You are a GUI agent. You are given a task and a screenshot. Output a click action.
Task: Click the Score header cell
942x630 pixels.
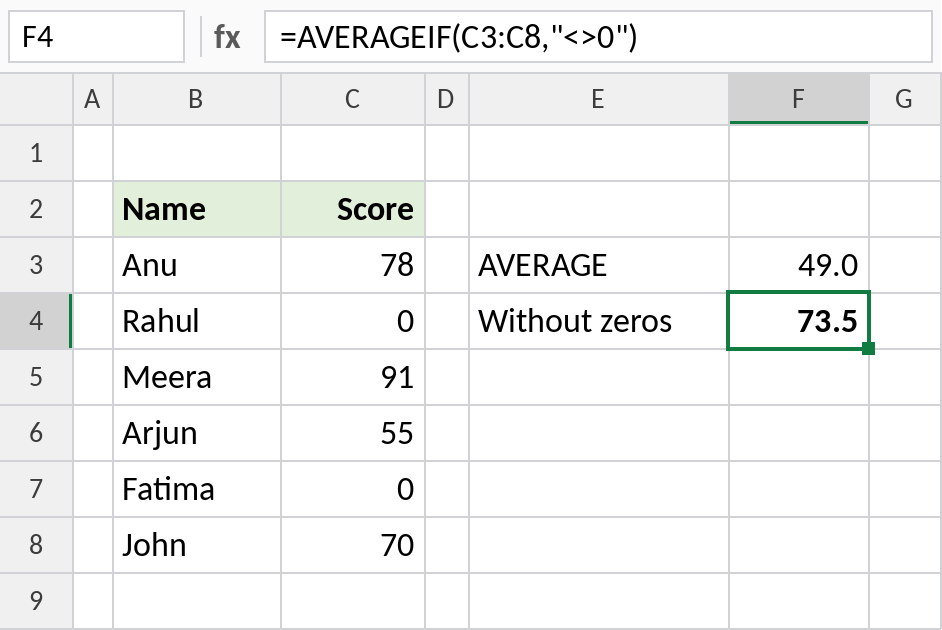pos(353,209)
